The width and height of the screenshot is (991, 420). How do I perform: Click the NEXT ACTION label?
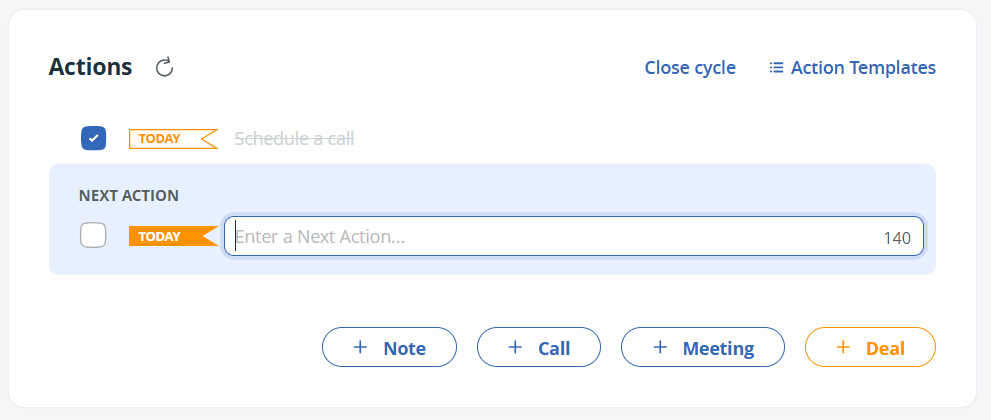pyautogui.click(x=128, y=196)
